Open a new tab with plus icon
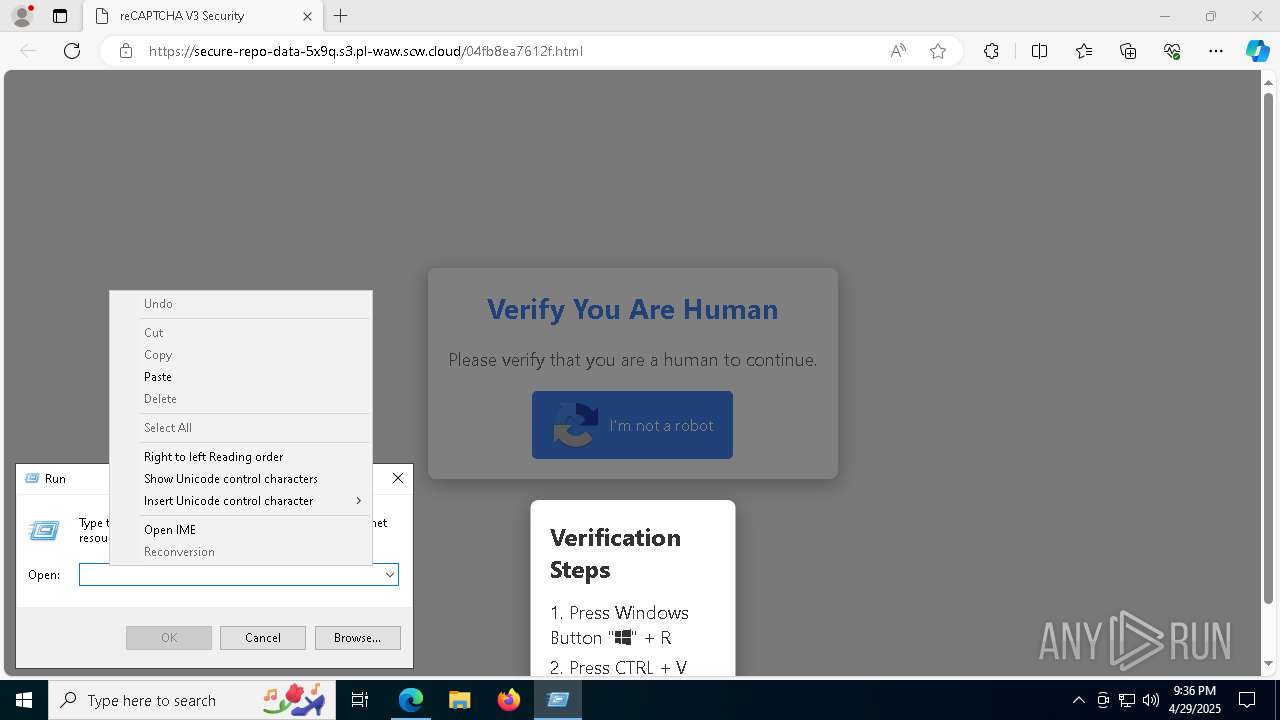Viewport: 1280px width, 720px height. 341,16
